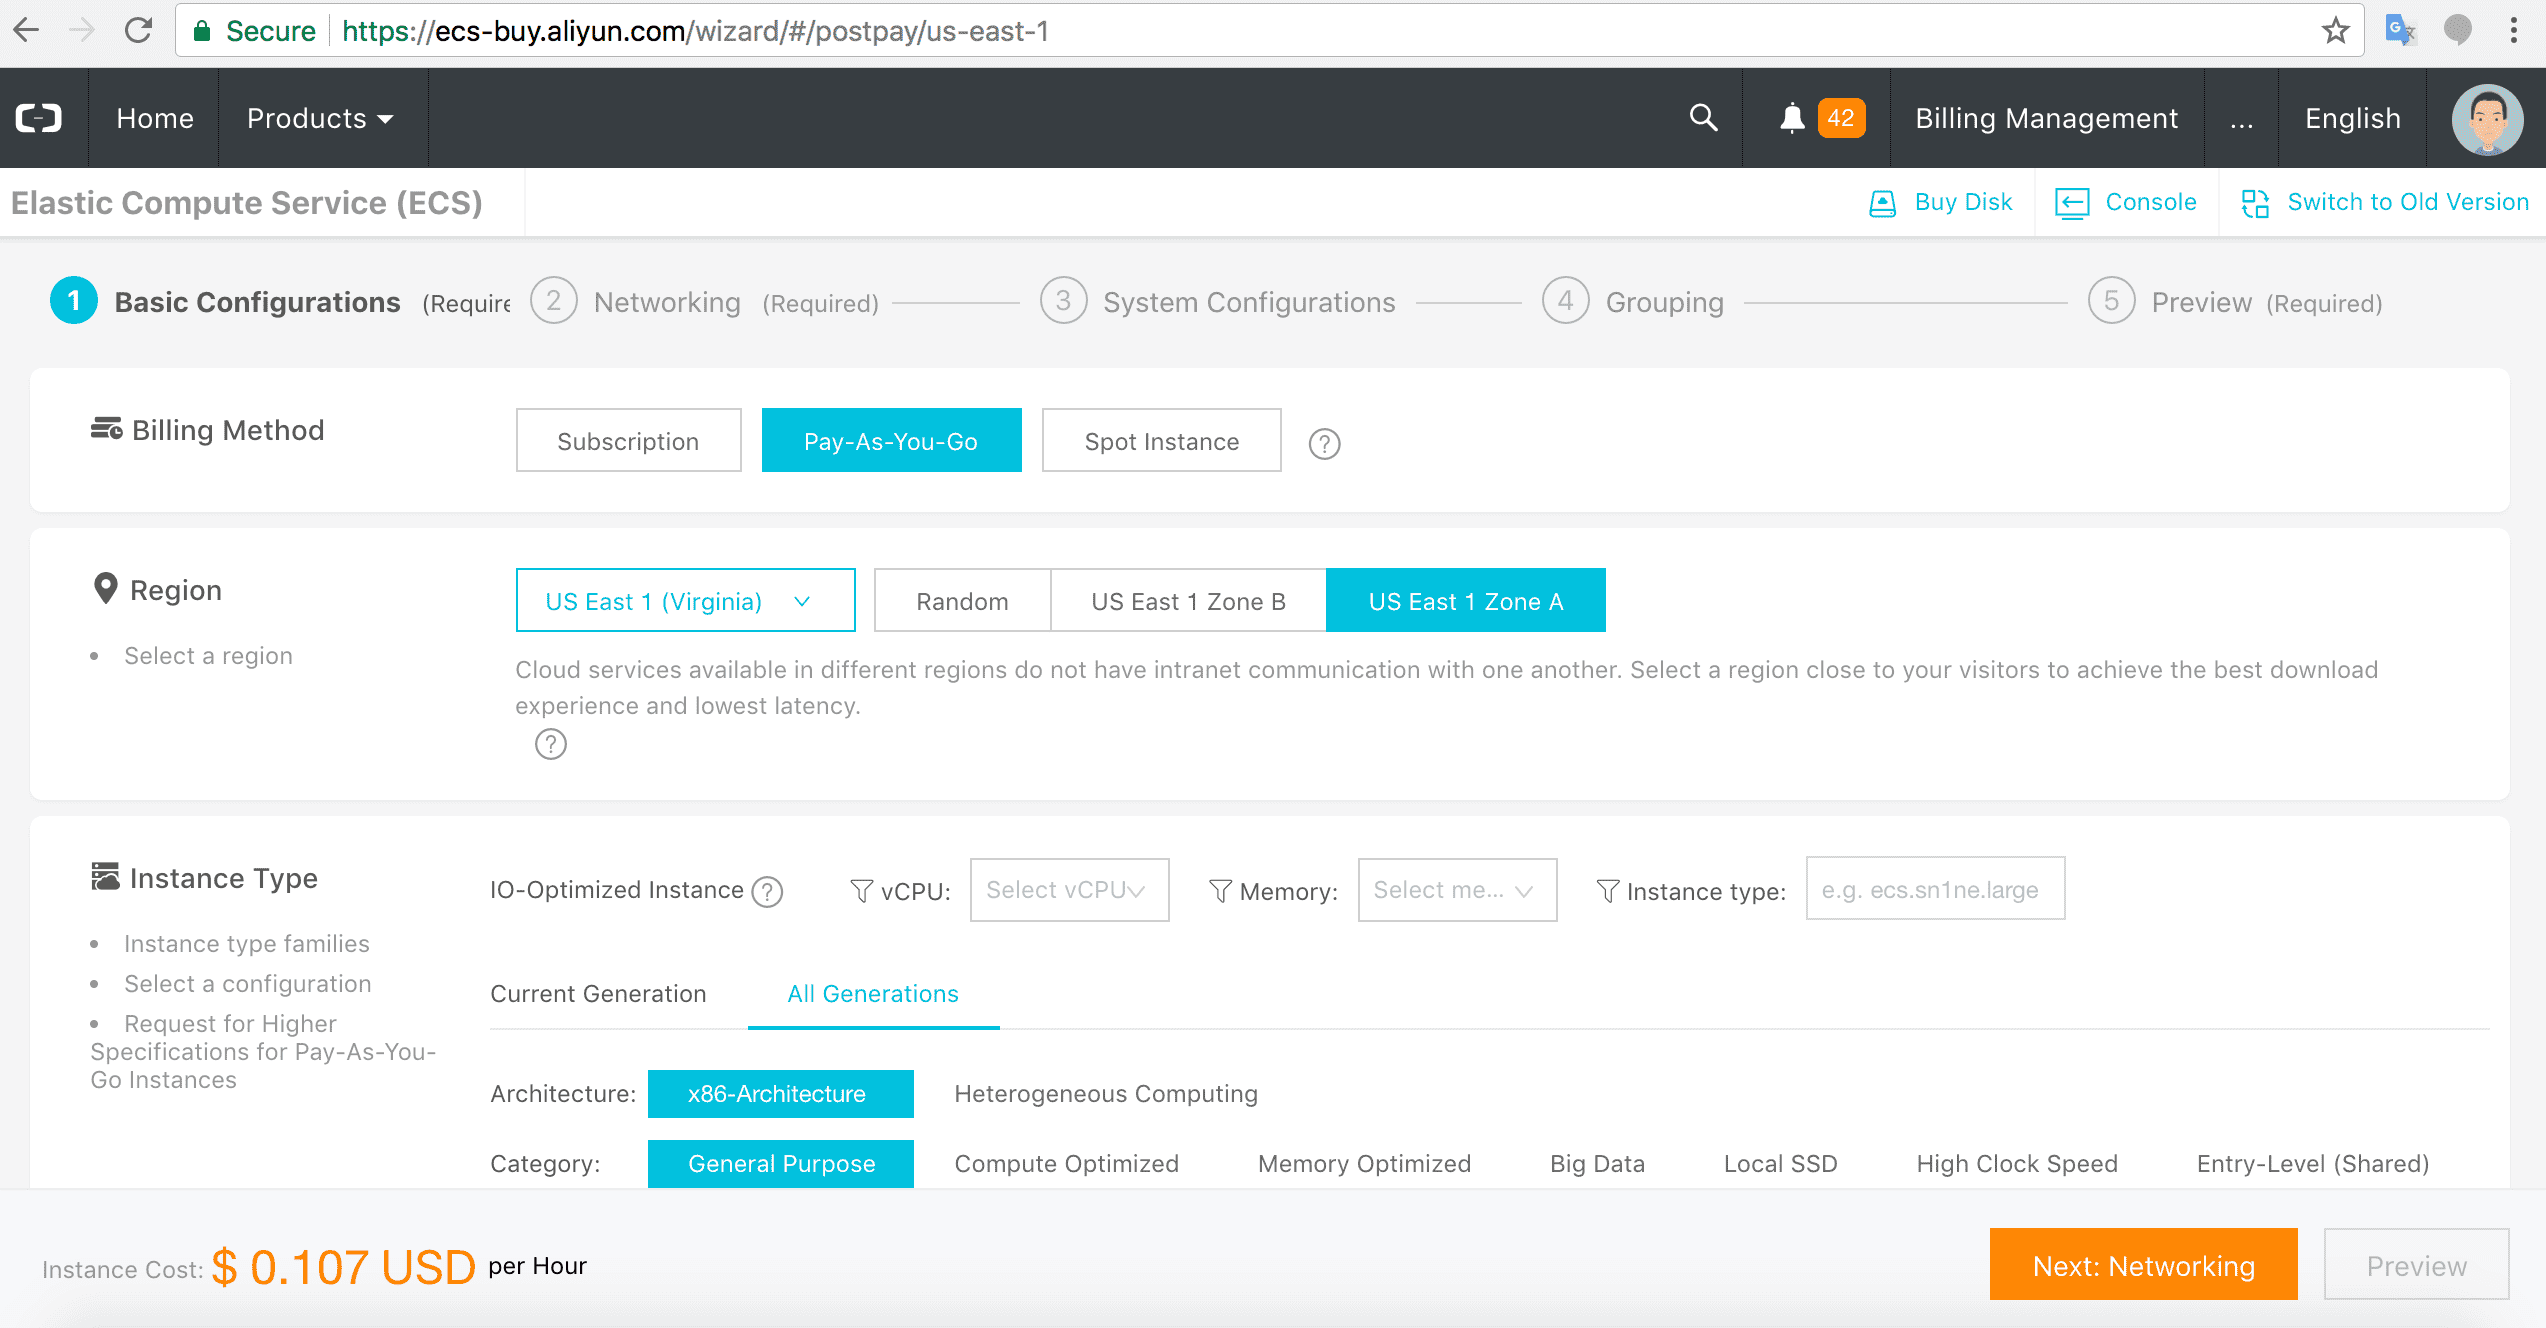Switch to All Generations tab
The width and height of the screenshot is (2546, 1328).
[x=873, y=993]
